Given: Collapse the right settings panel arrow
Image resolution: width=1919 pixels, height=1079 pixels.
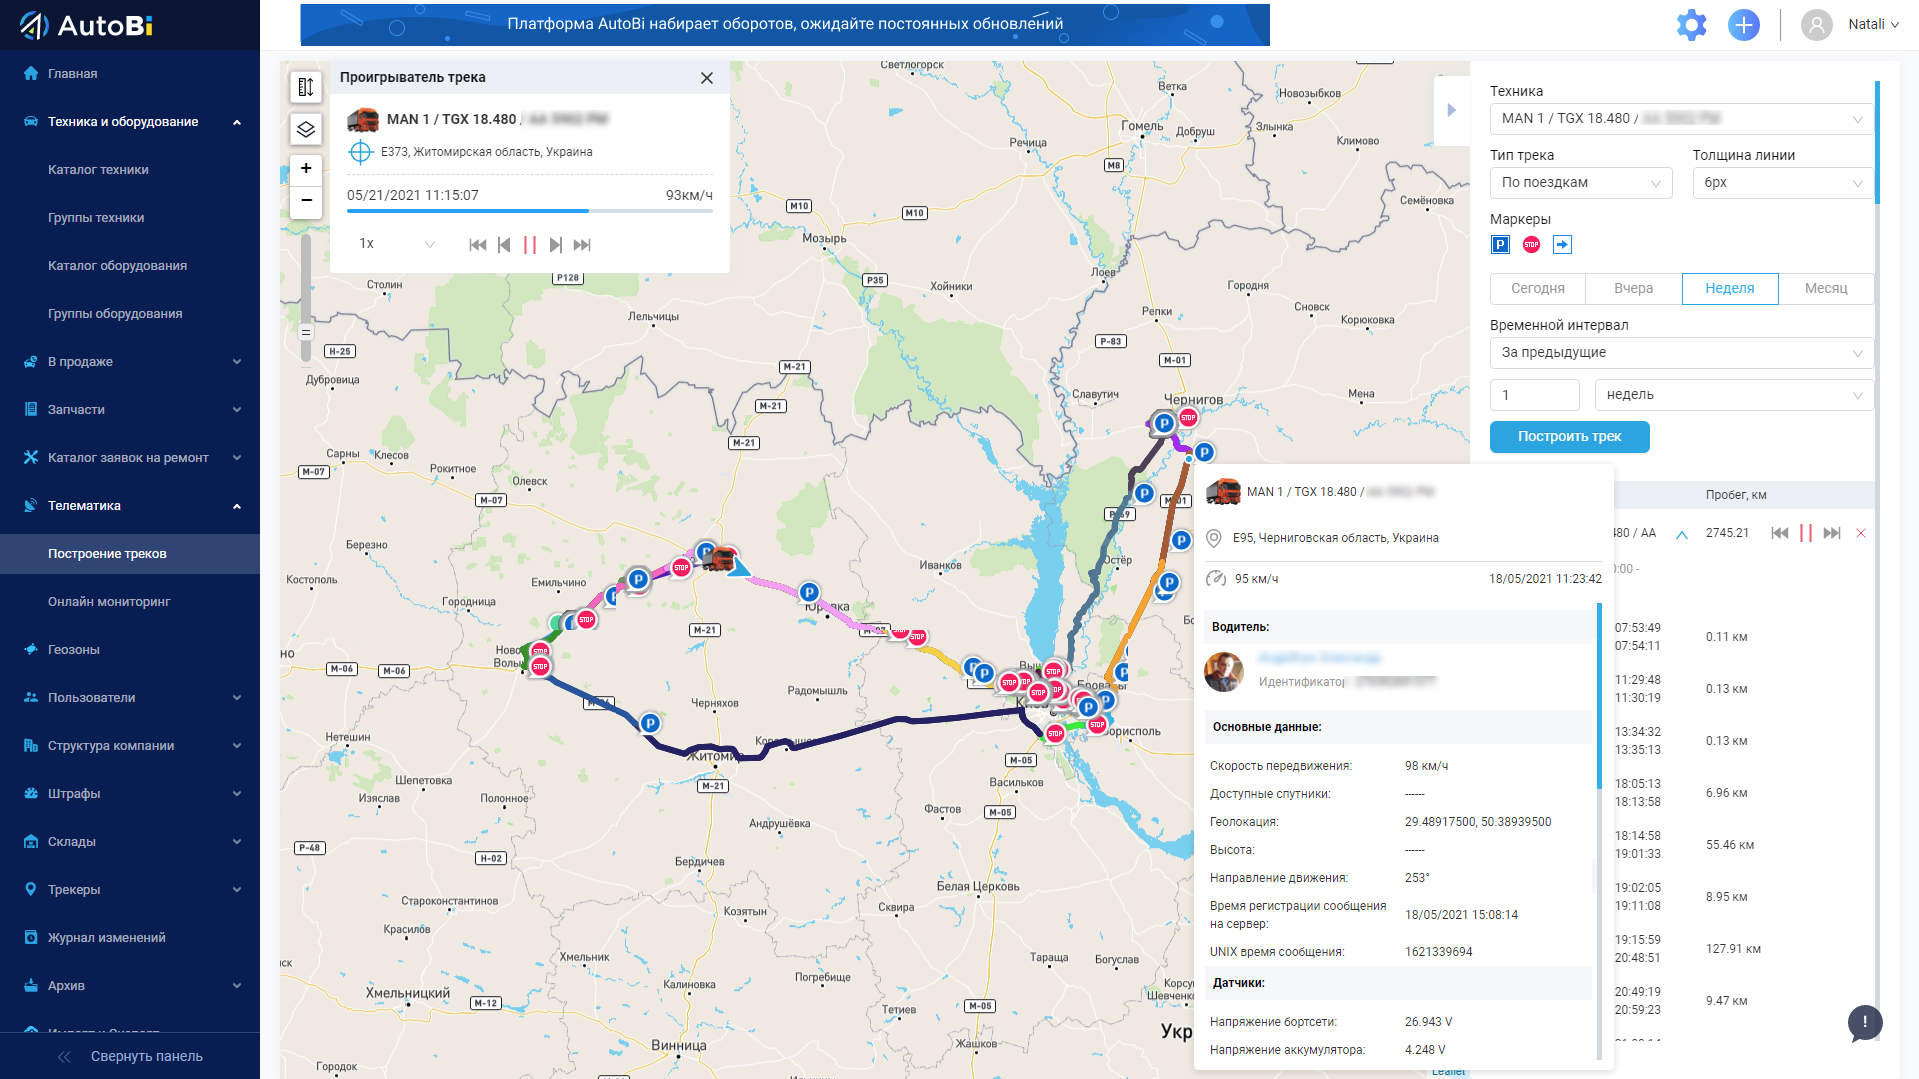Looking at the screenshot, I should point(1452,110).
